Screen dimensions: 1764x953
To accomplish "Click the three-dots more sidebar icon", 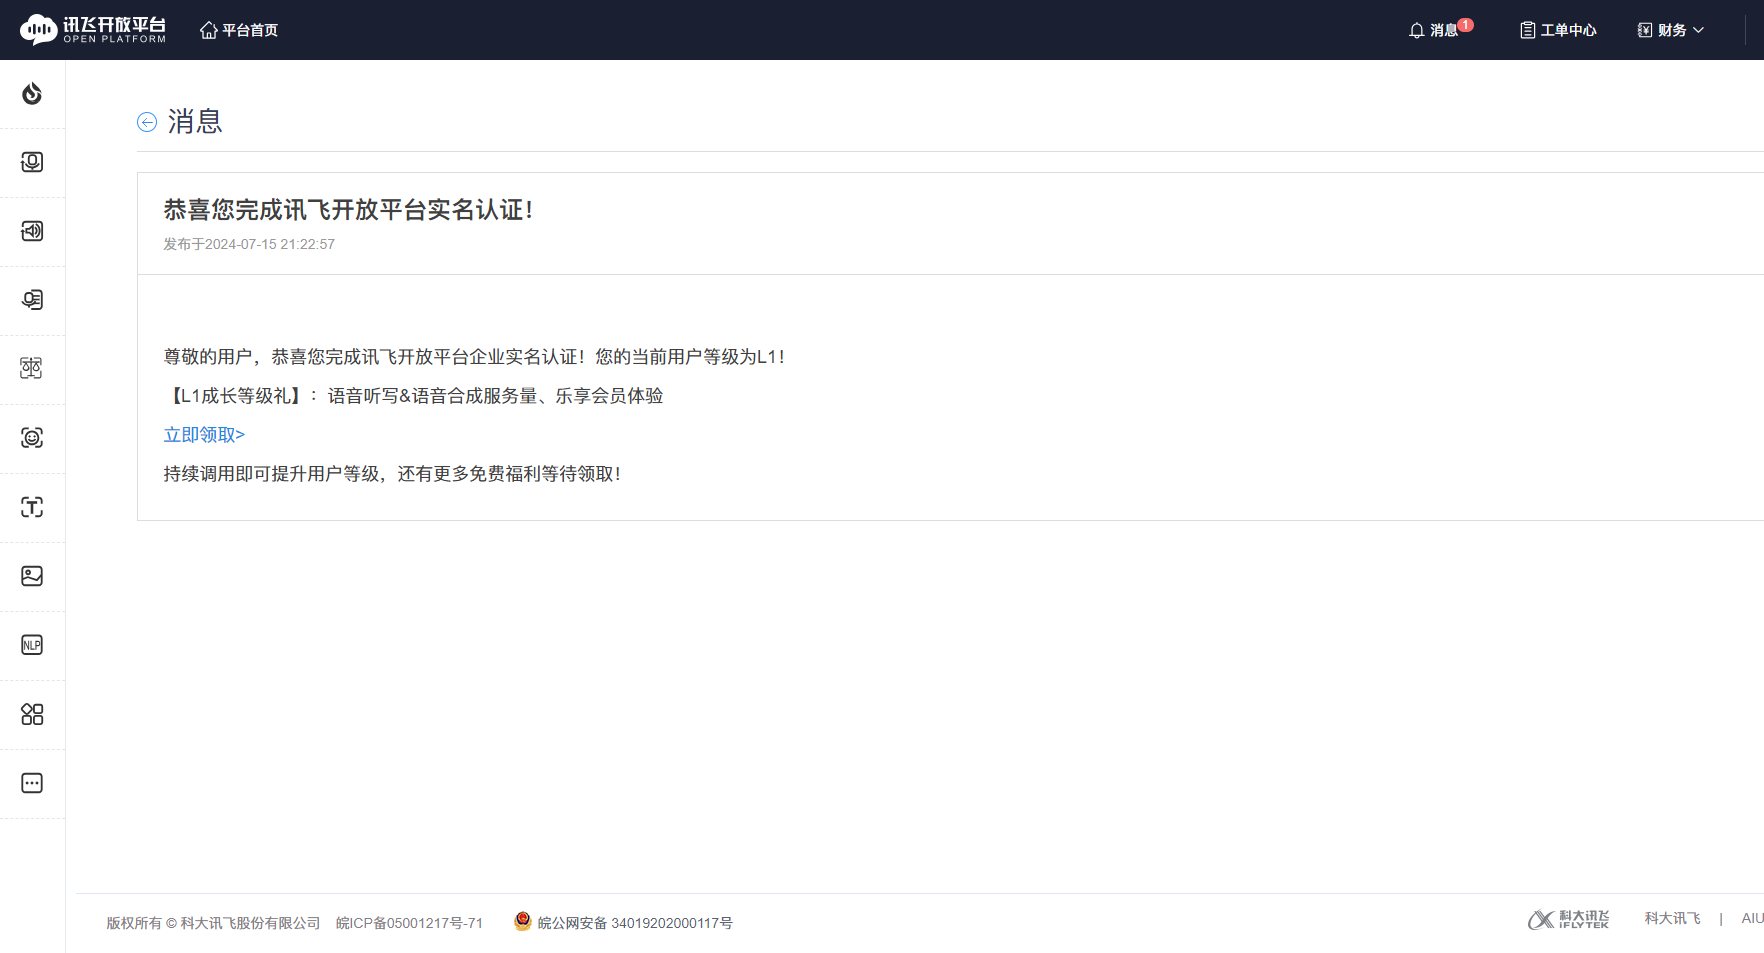I will click(32, 783).
